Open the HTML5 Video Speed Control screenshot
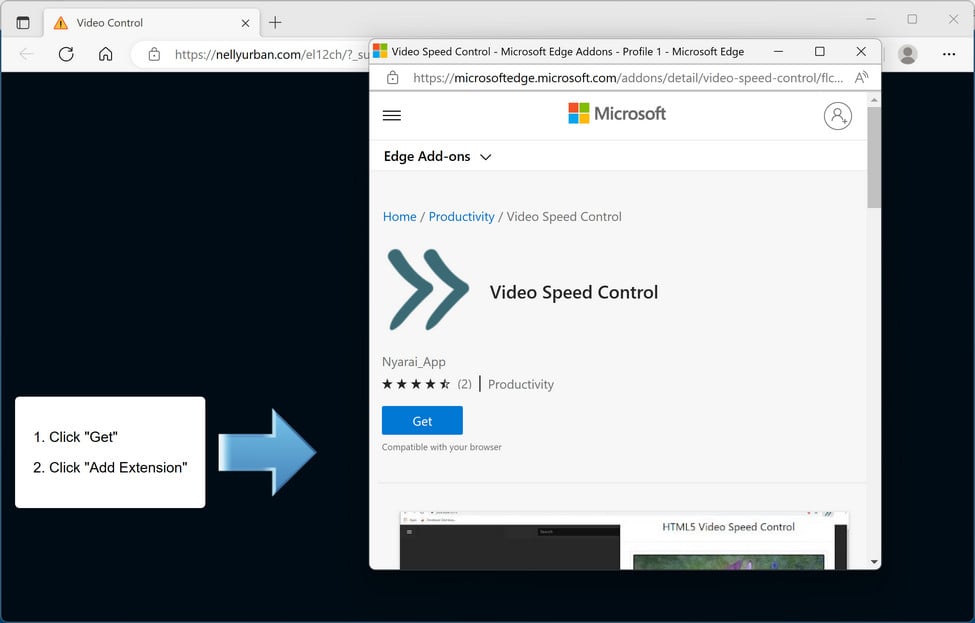The height and width of the screenshot is (623, 975). coord(623,540)
